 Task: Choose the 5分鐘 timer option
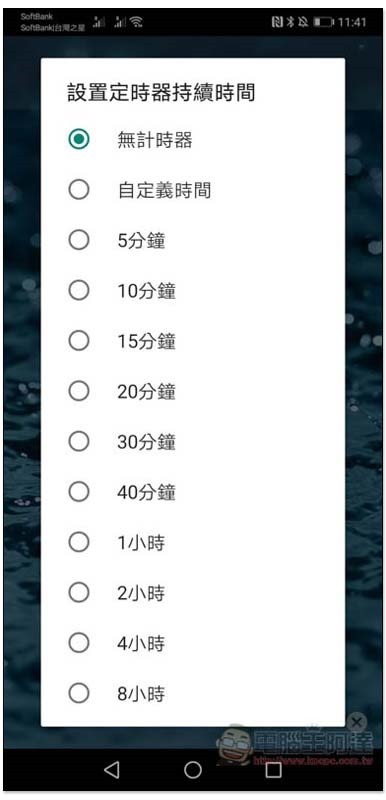tap(193, 240)
